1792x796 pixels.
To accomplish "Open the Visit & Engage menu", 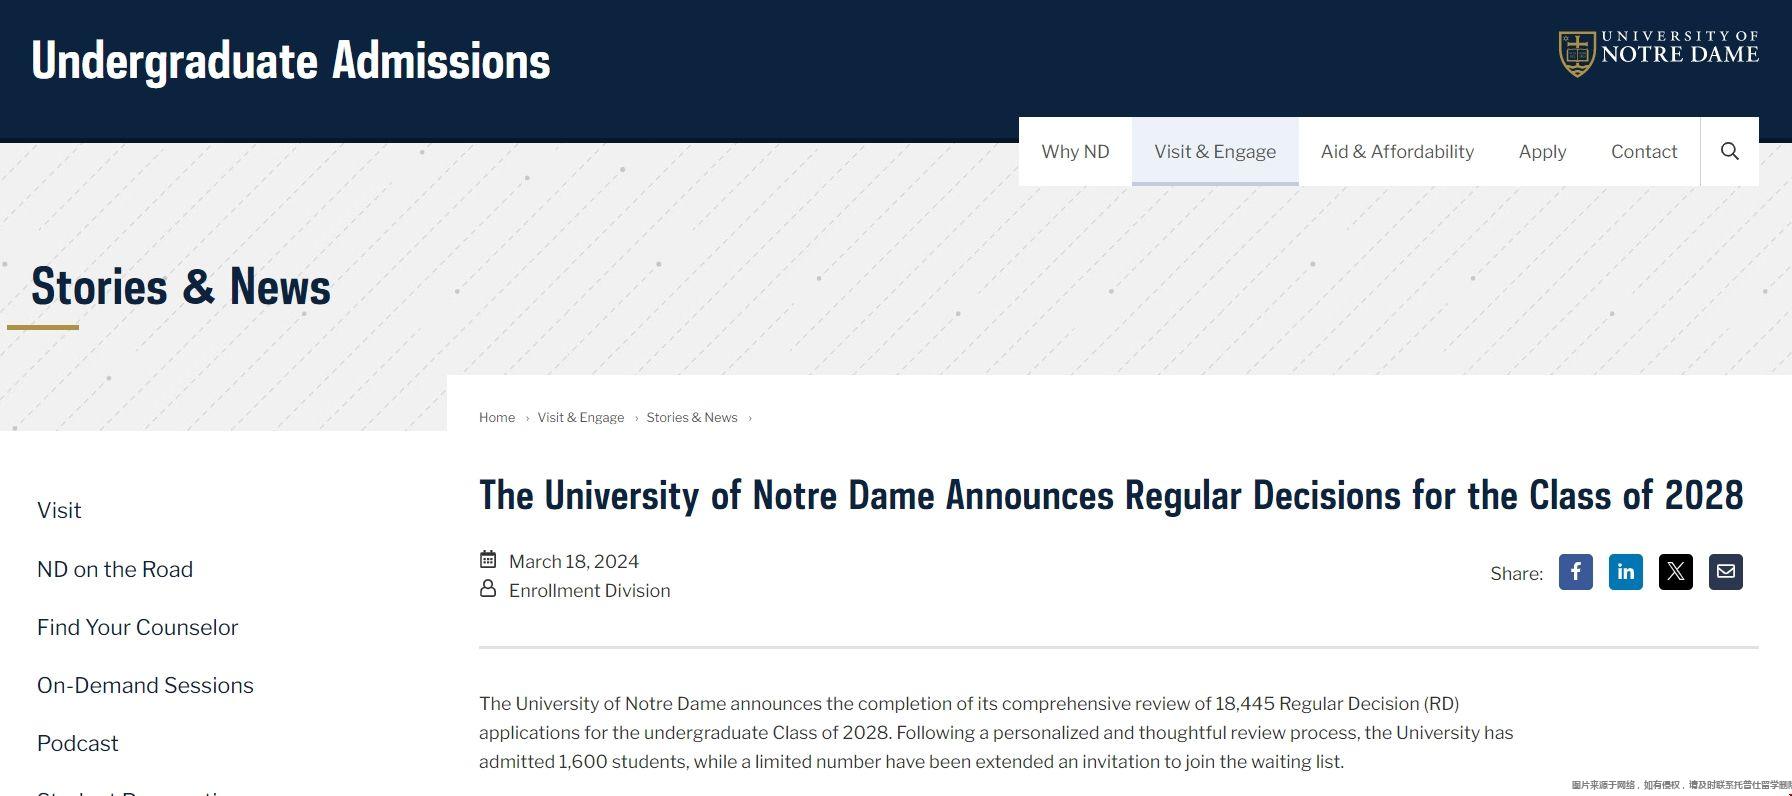I will 1215,151.
